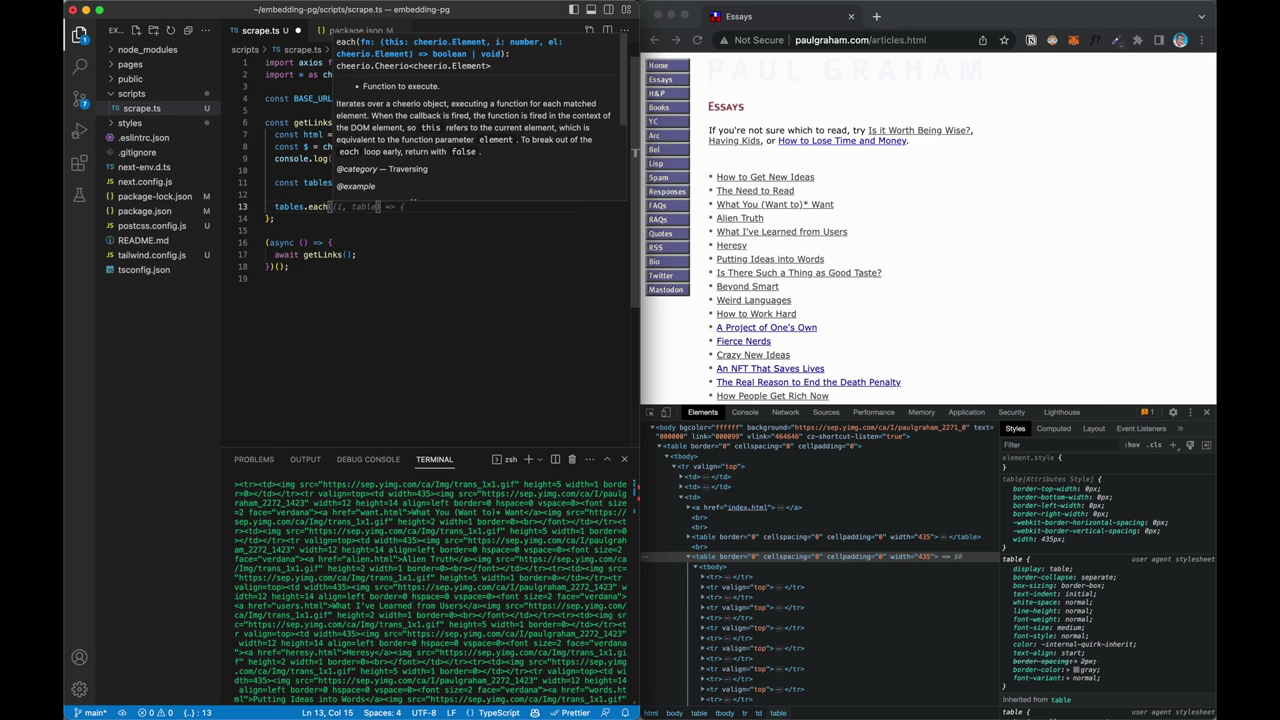Screen dimensions: 1280x720
Task: Click Home button in site sidebar
Action: tap(667, 65)
